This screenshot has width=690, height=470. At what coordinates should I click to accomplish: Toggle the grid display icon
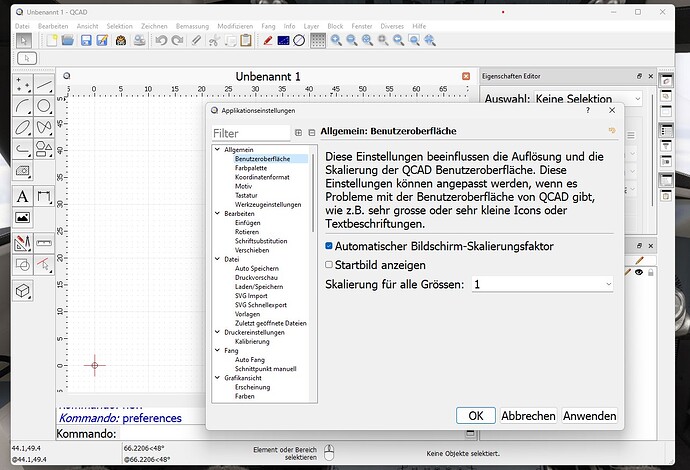coord(318,40)
